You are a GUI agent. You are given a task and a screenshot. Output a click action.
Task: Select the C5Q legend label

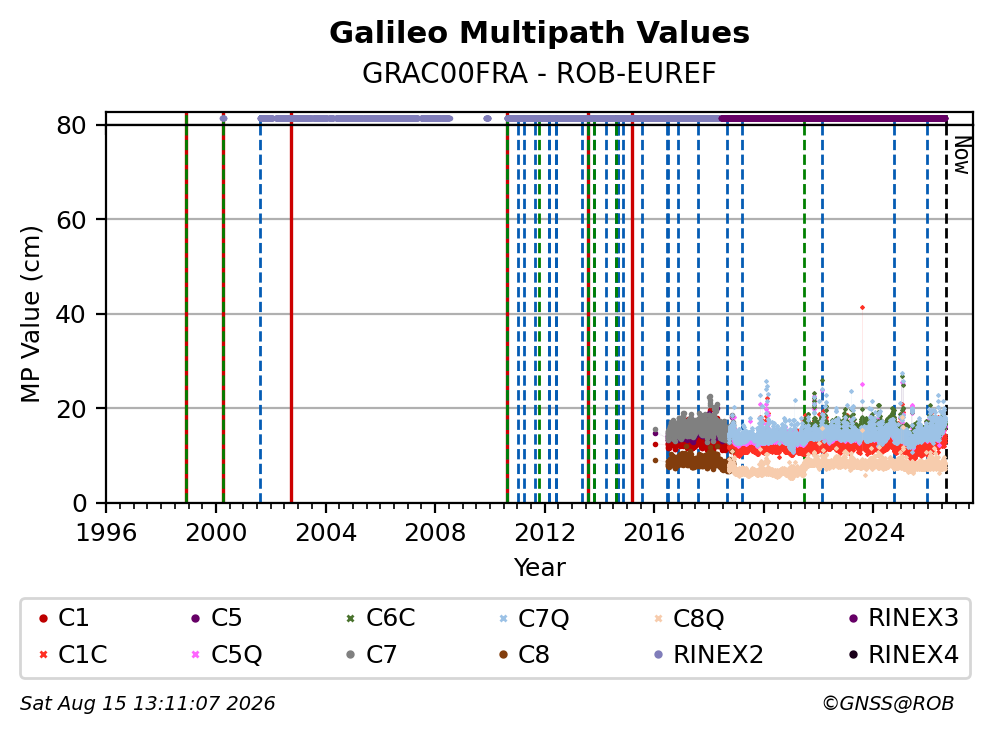(x=237, y=655)
